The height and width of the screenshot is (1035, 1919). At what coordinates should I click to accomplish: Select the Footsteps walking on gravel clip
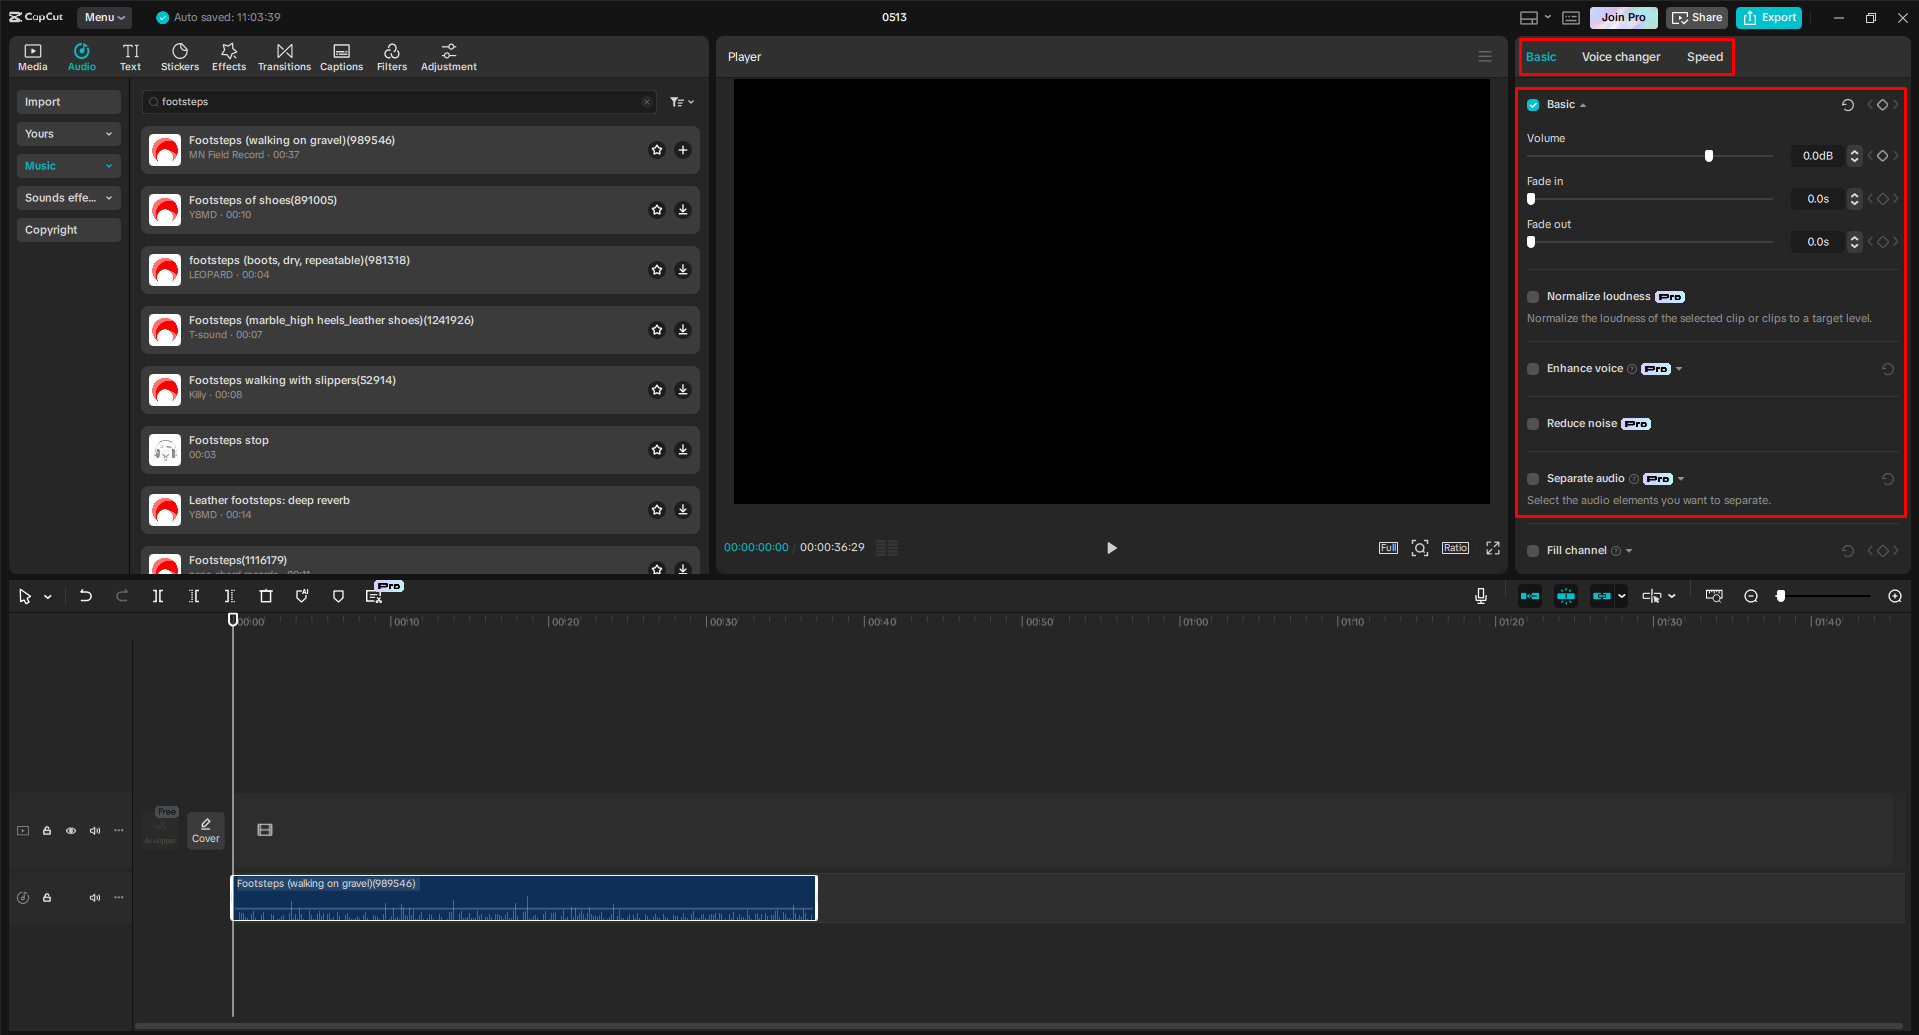pyautogui.click(x=523, y=897)
